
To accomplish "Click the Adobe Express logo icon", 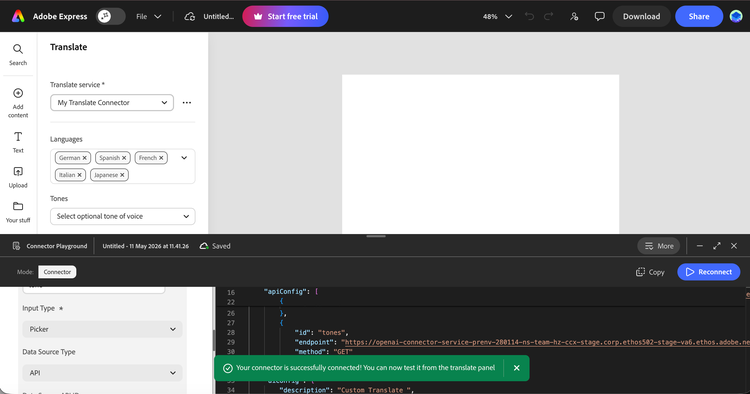I will (18, 16).
